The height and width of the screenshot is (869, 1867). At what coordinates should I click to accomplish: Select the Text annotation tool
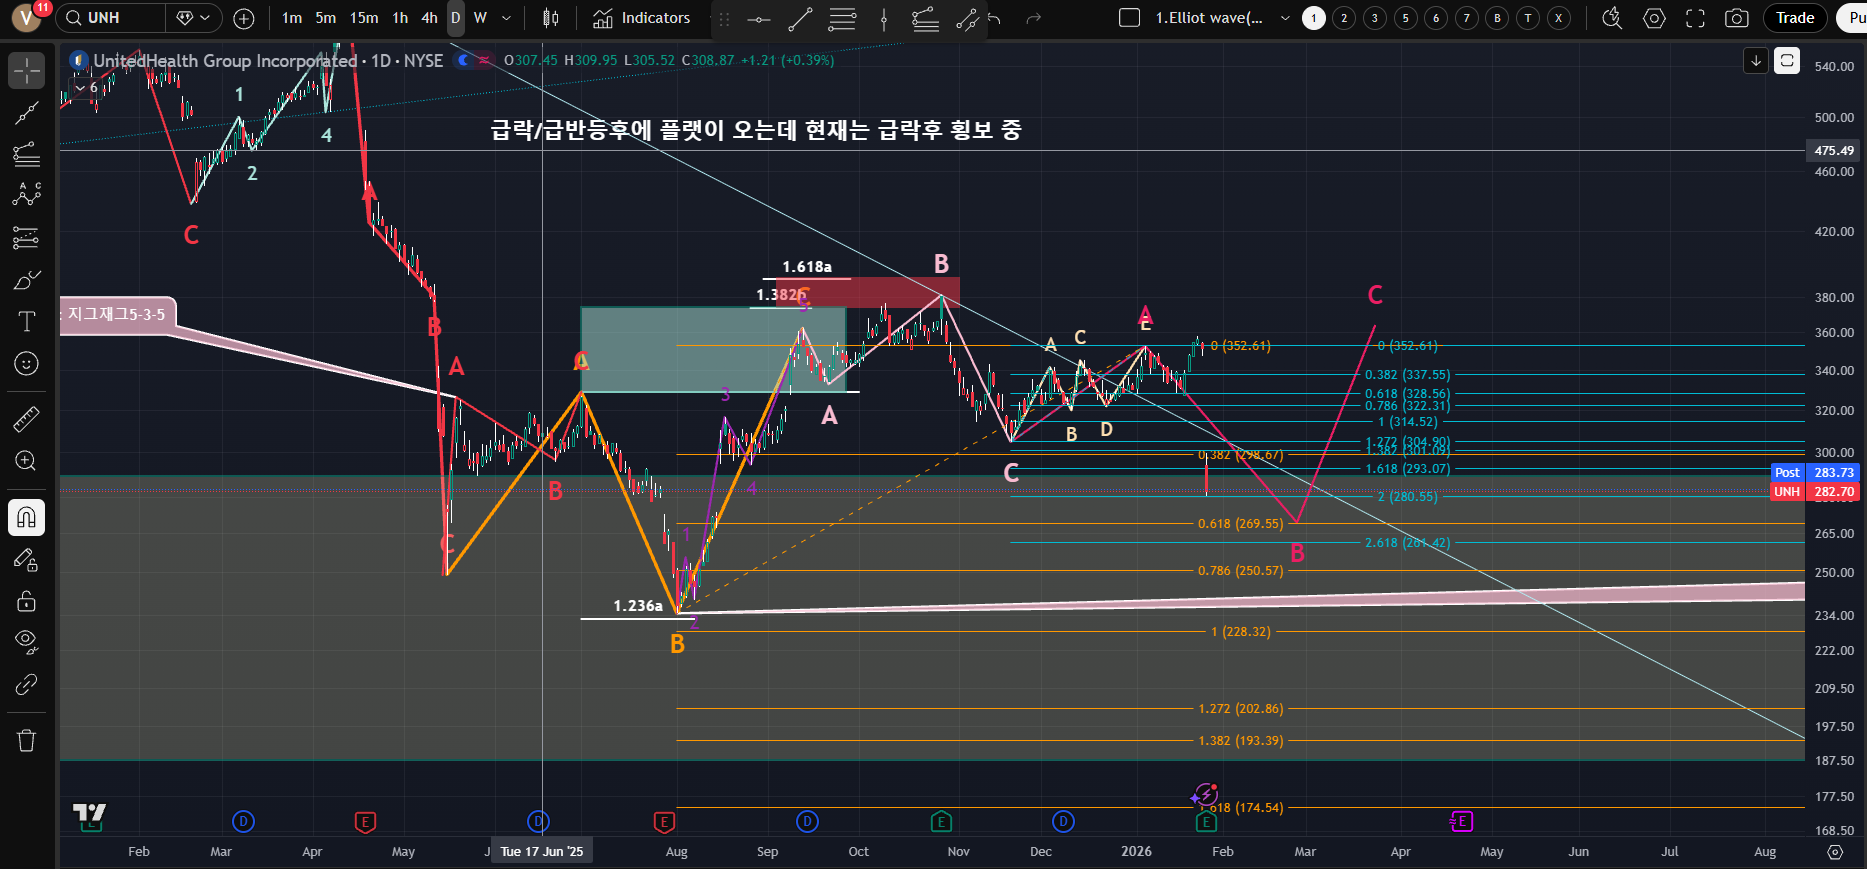coord(27,321)
